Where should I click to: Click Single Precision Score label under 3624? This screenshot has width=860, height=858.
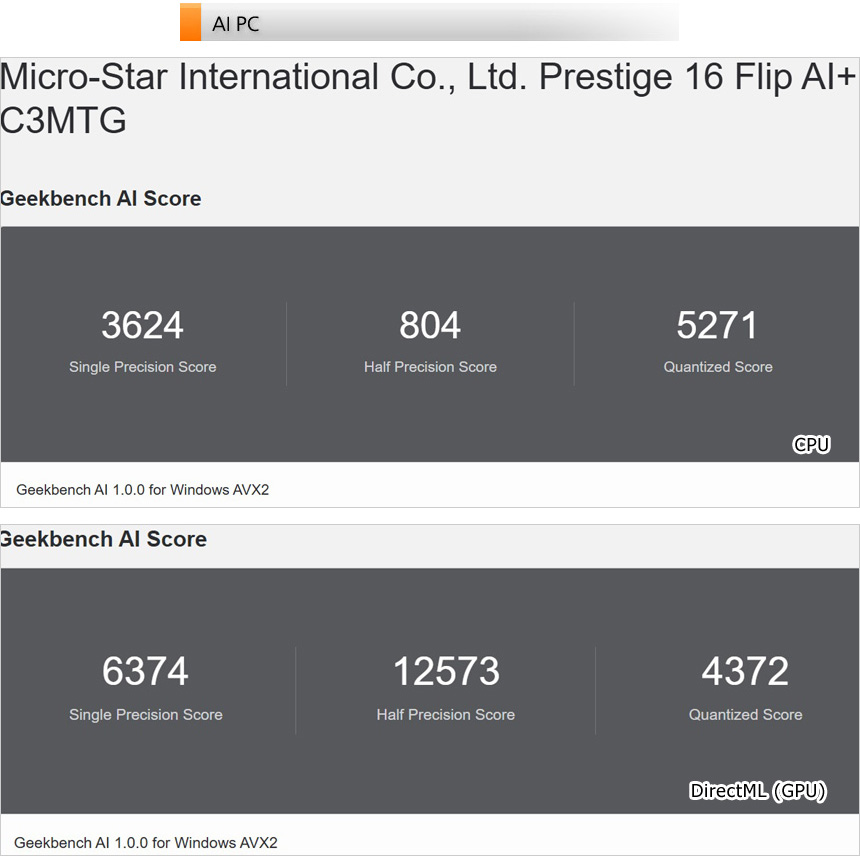[x=142, y=367]
